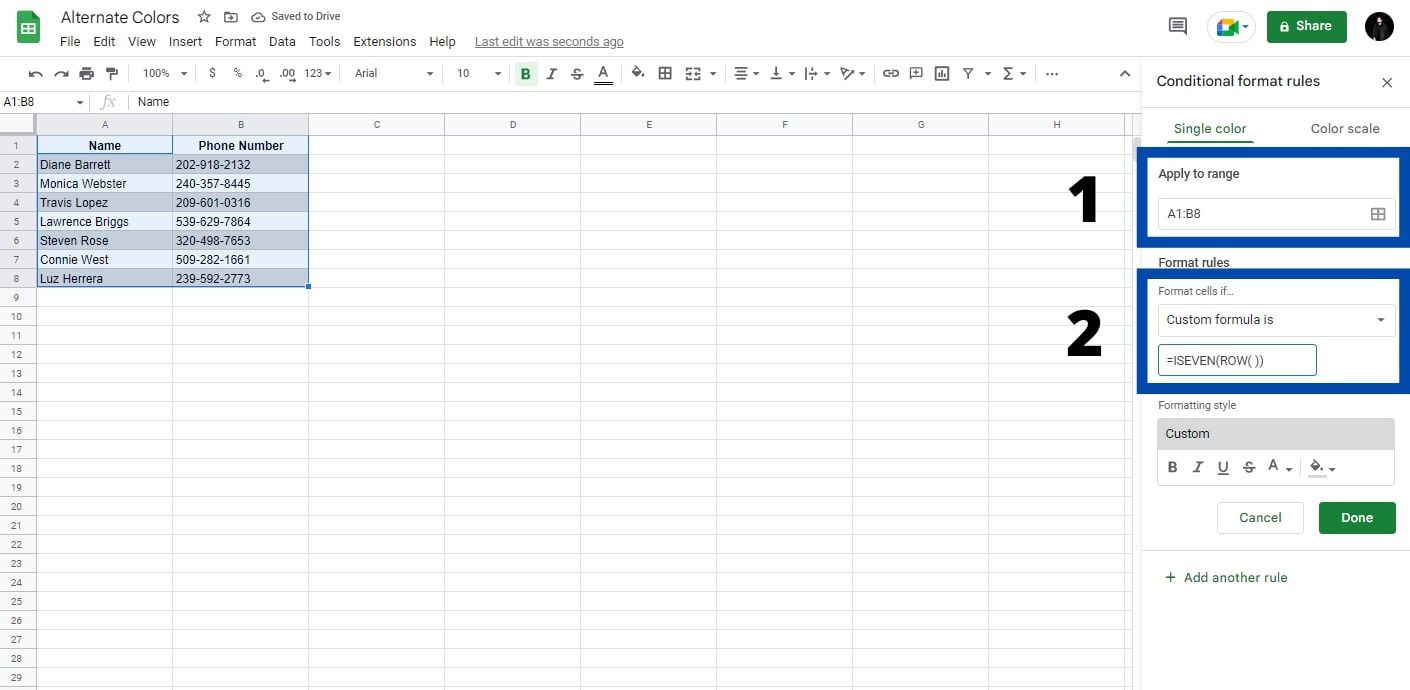
Task: Open the File menu
Action: 70,41
